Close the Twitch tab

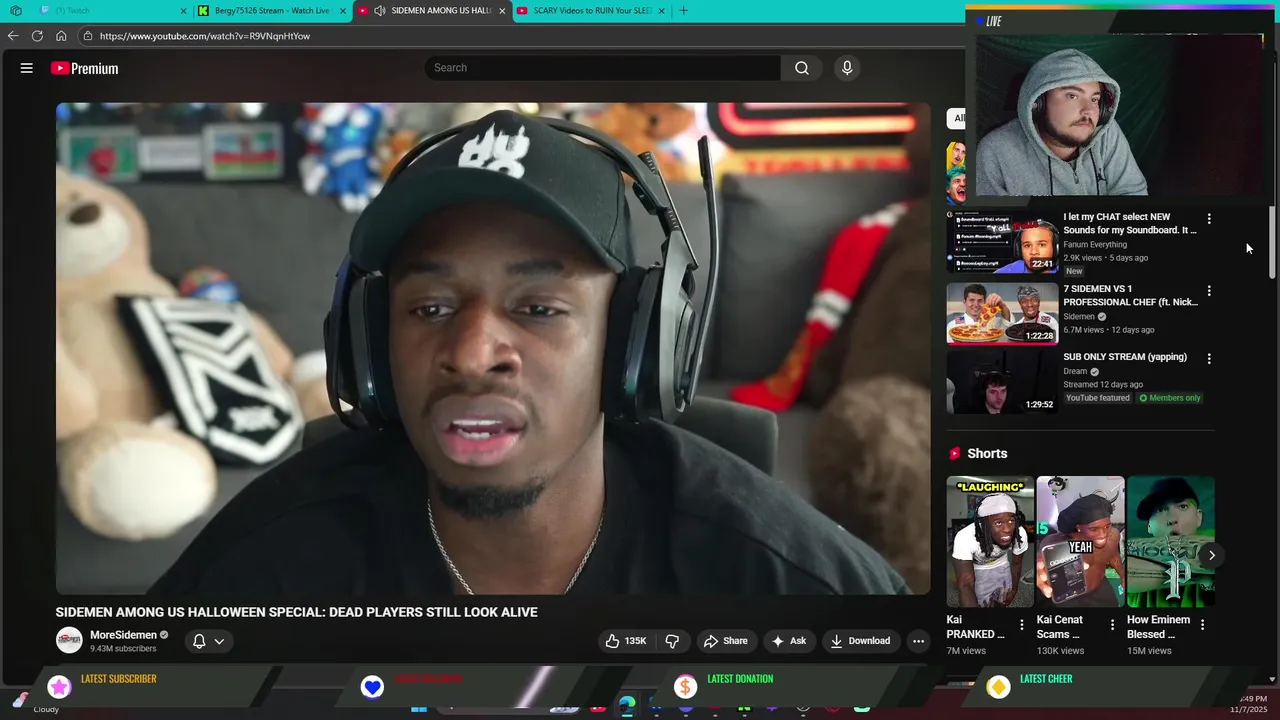point(184,11)
